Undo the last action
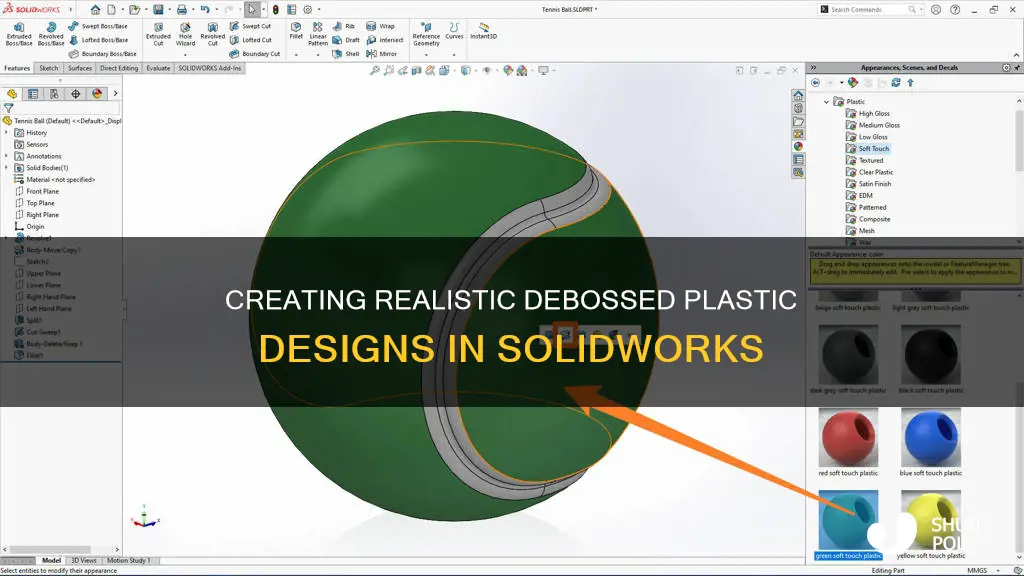The height and width of the screenshot is (576, 1024). tap(205, 10)
